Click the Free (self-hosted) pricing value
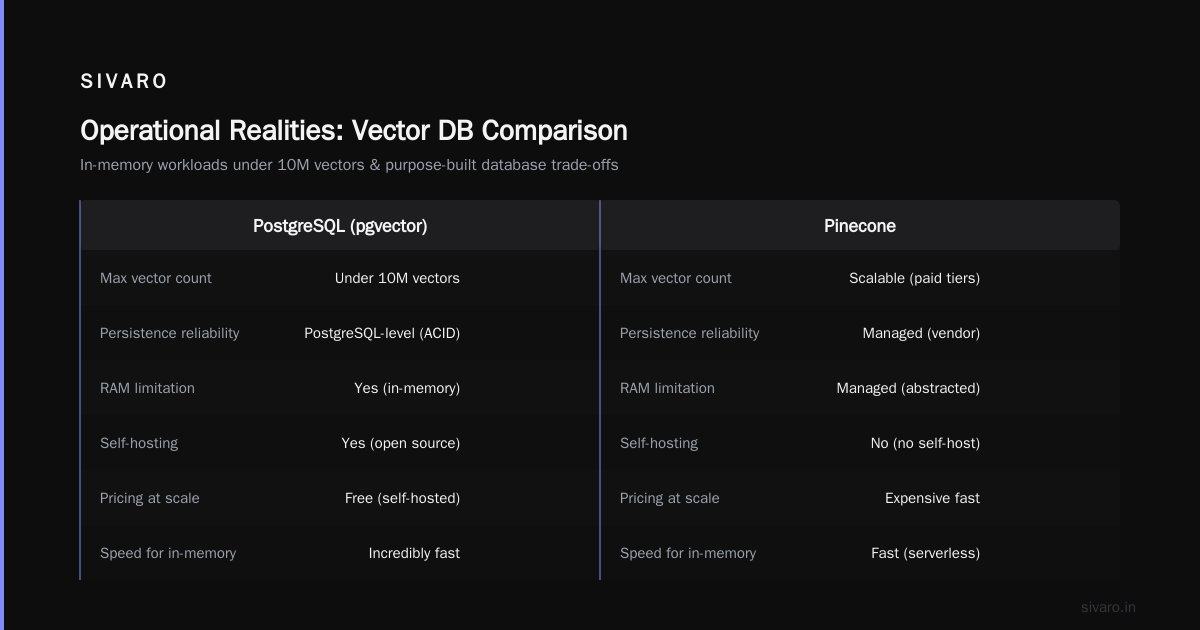The image size is (1200, 630). (x=402, y=498)
